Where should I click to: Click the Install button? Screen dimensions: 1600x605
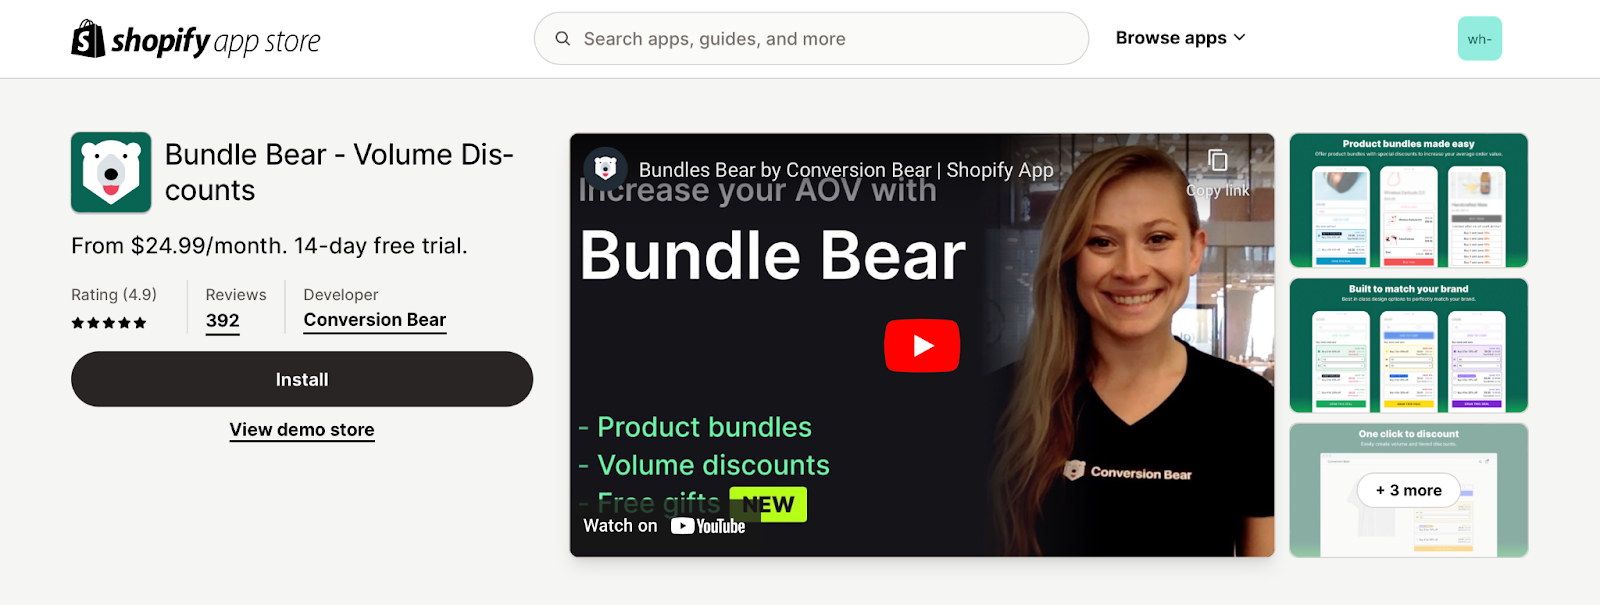[302, 379]
